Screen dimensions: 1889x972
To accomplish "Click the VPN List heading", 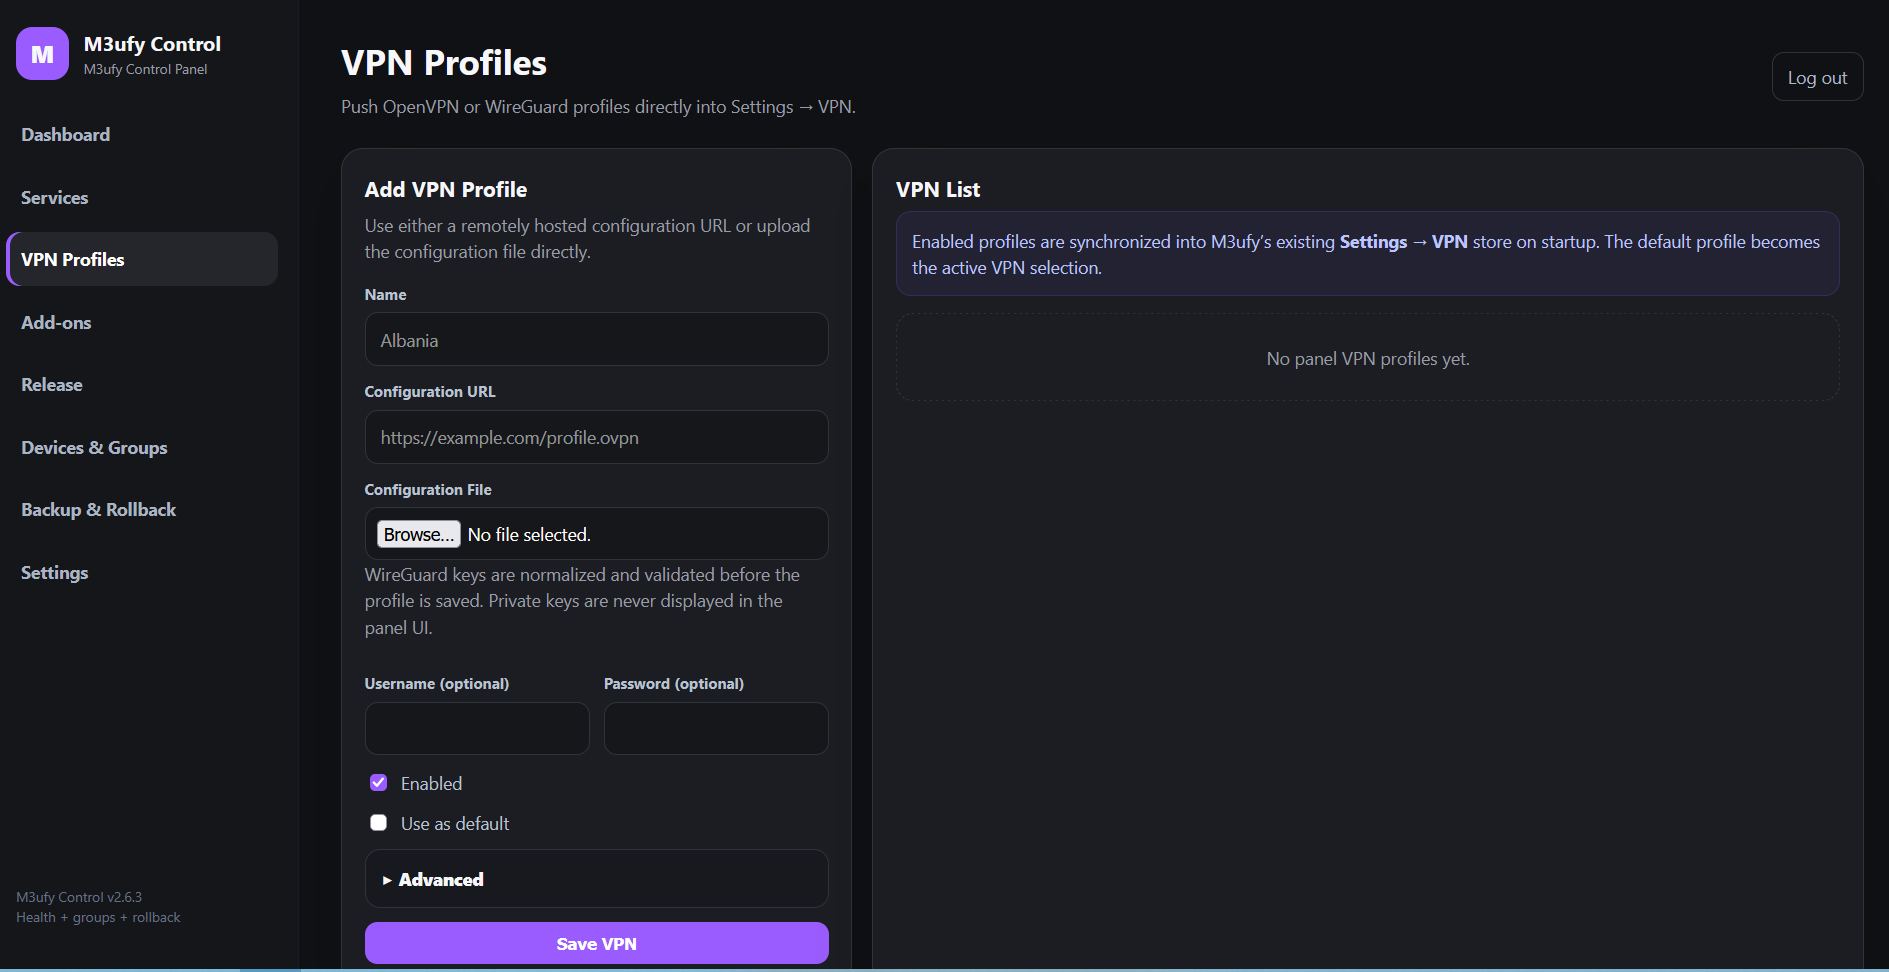I will point(938,190).
